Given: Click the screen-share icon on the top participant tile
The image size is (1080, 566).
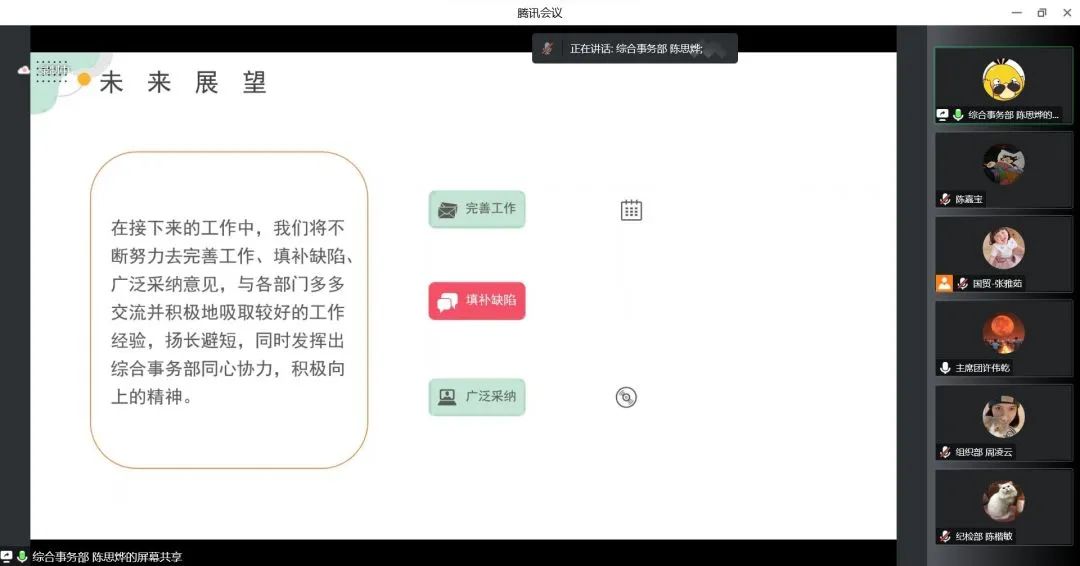Looking at the screenshot, I should 942,115.
